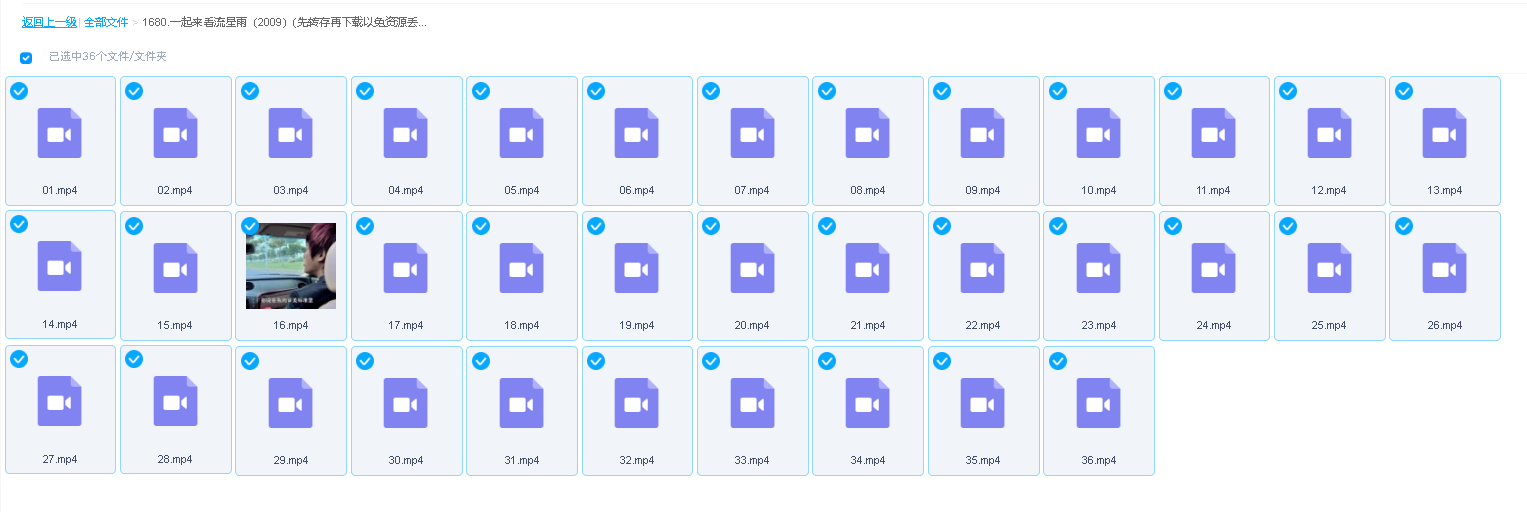Deselect the checkmark on 14.mp4
Image resolution: width=1527 pixels, height=512 pixels.
coord(19,225)
